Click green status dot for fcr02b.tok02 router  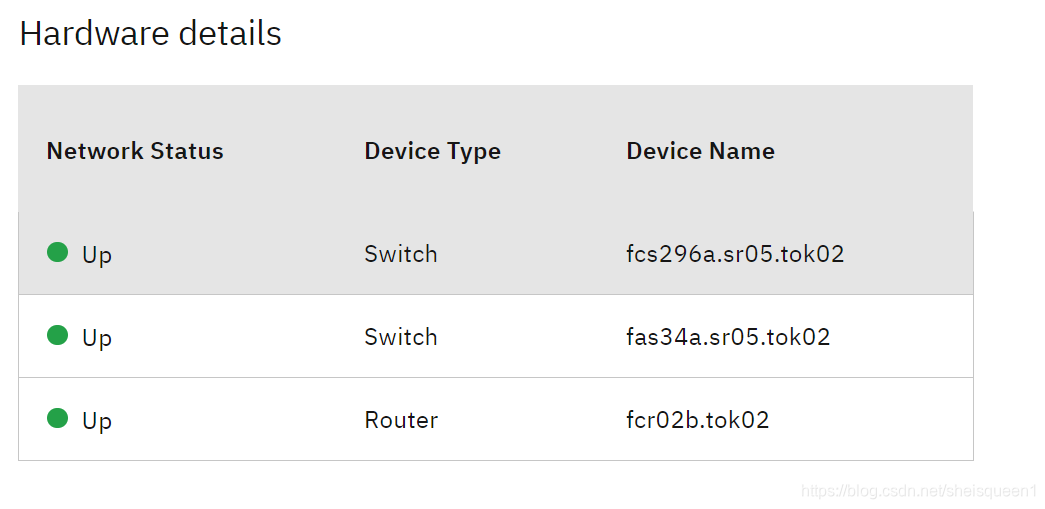pos(57,419)
